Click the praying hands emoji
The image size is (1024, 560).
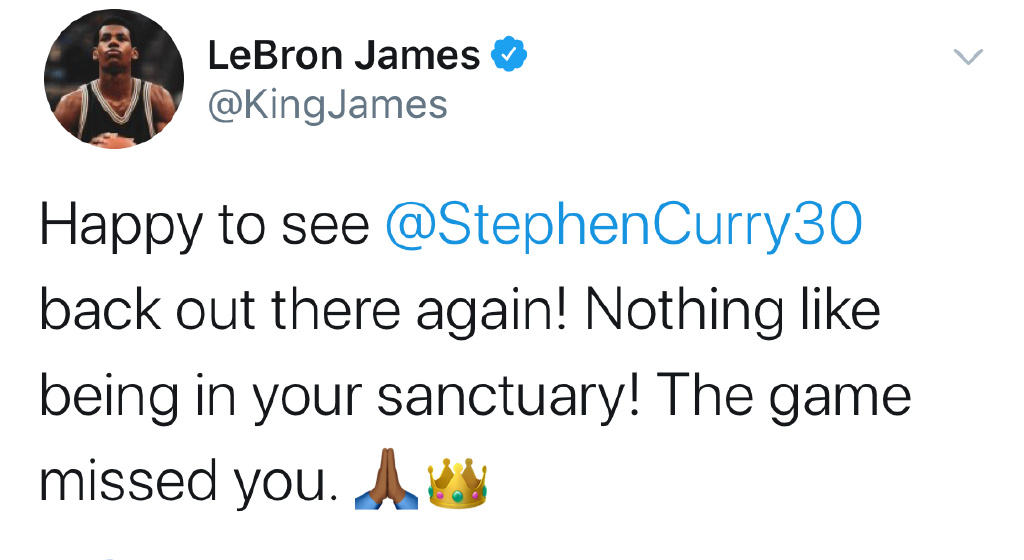388,484
